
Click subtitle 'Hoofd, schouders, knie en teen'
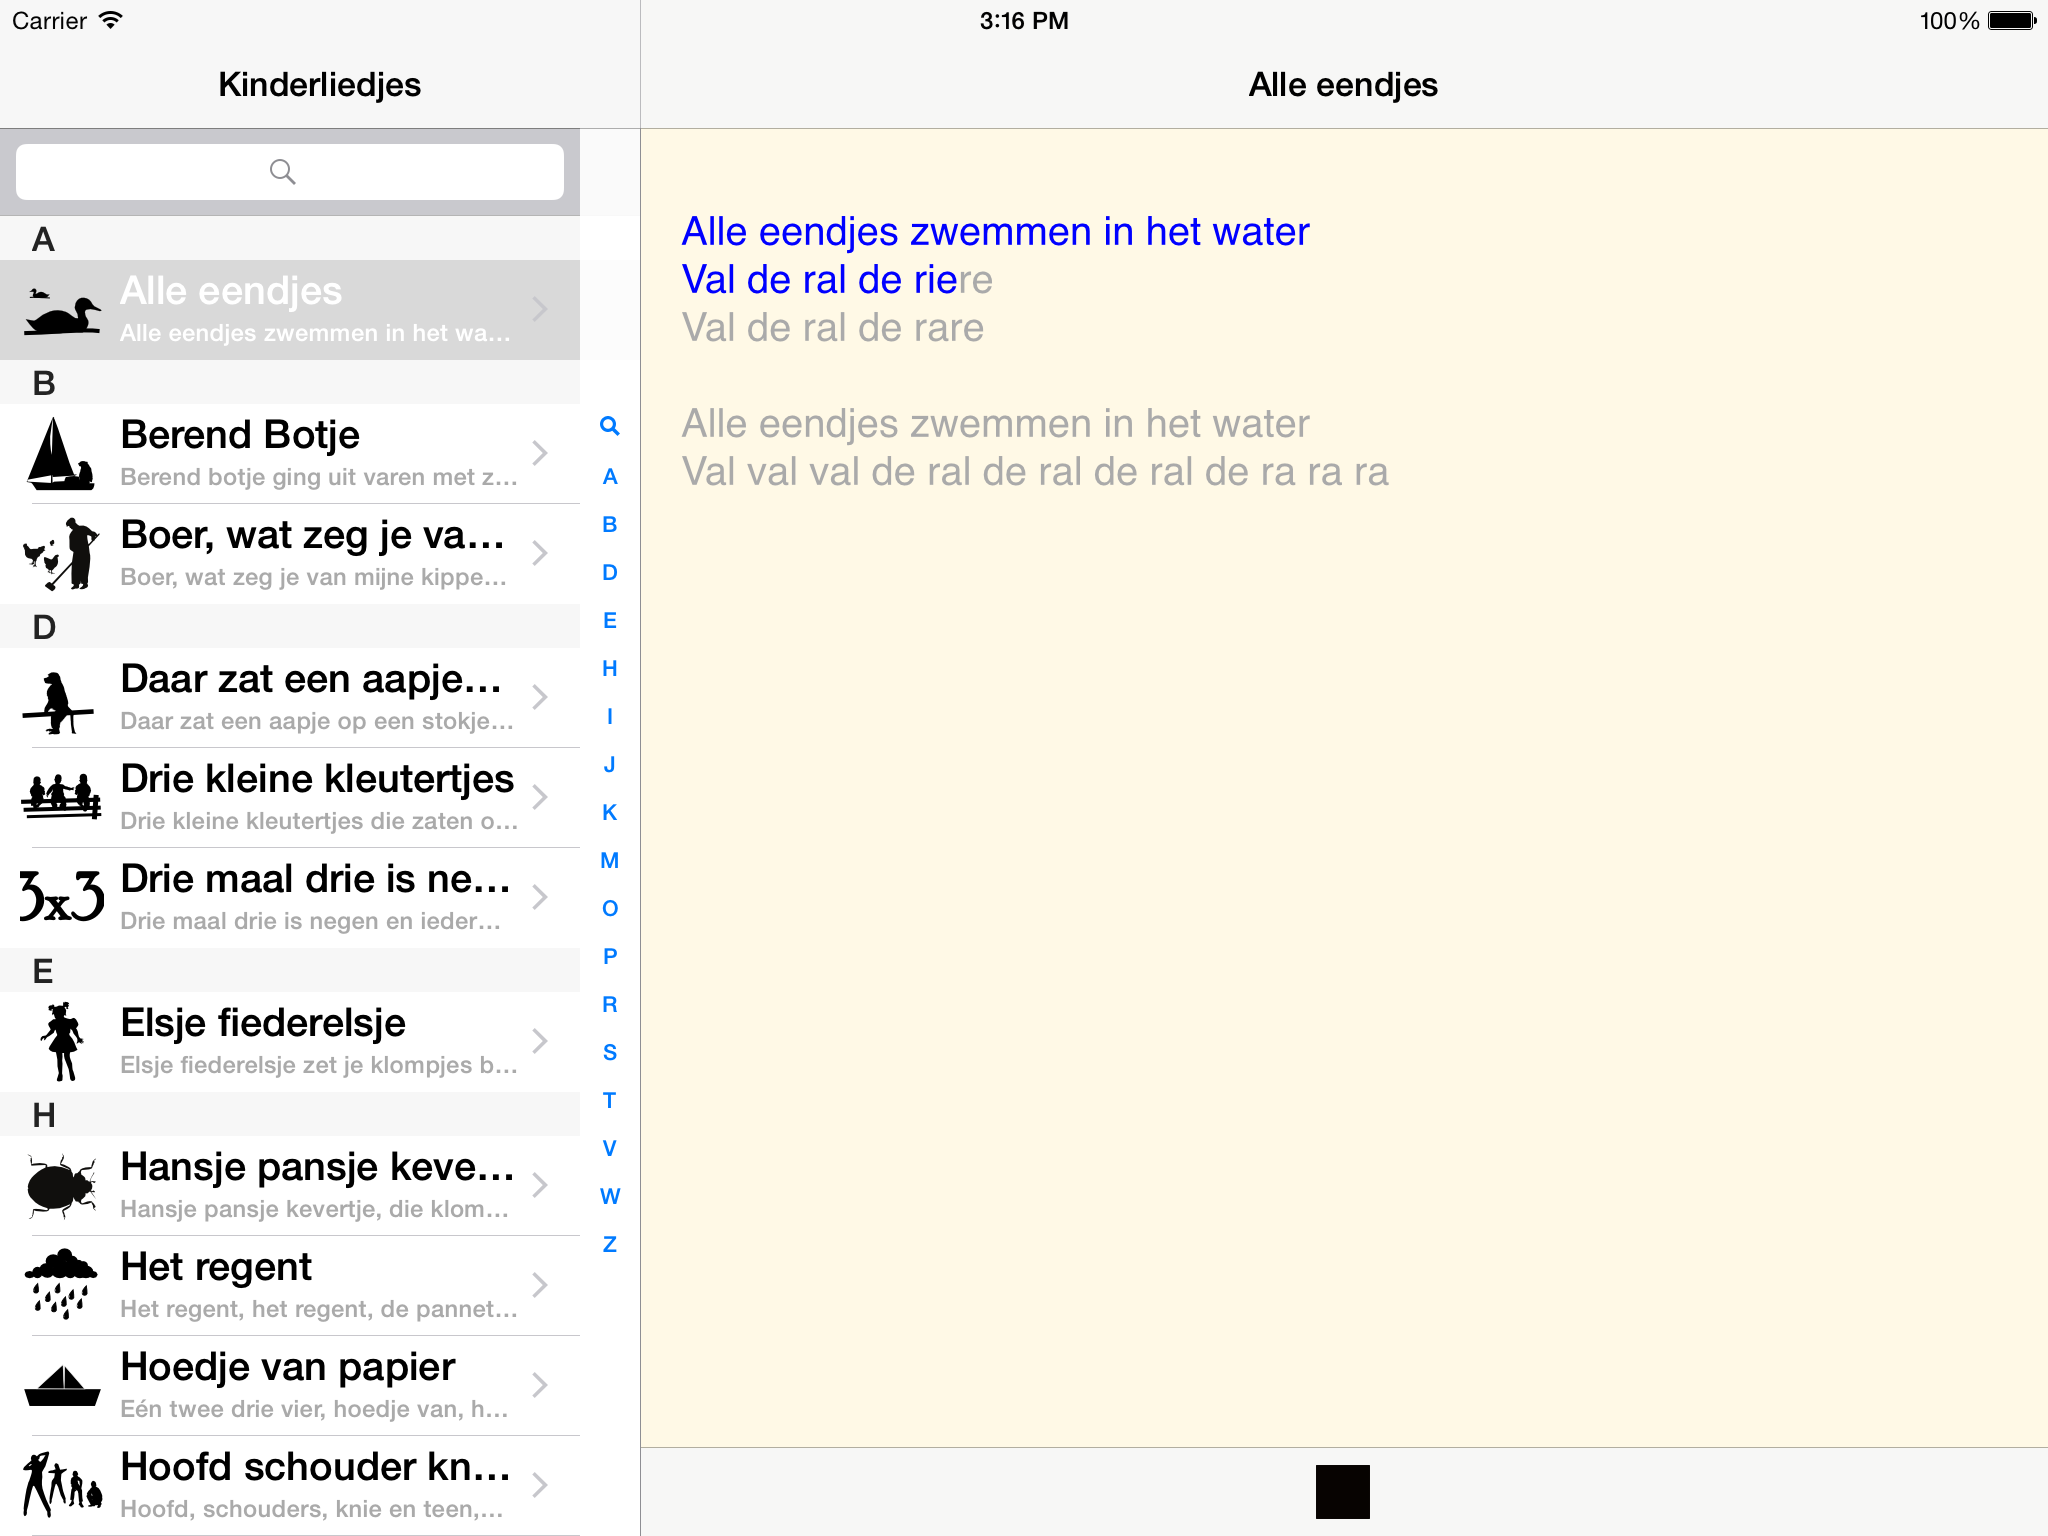[311, 1509]
